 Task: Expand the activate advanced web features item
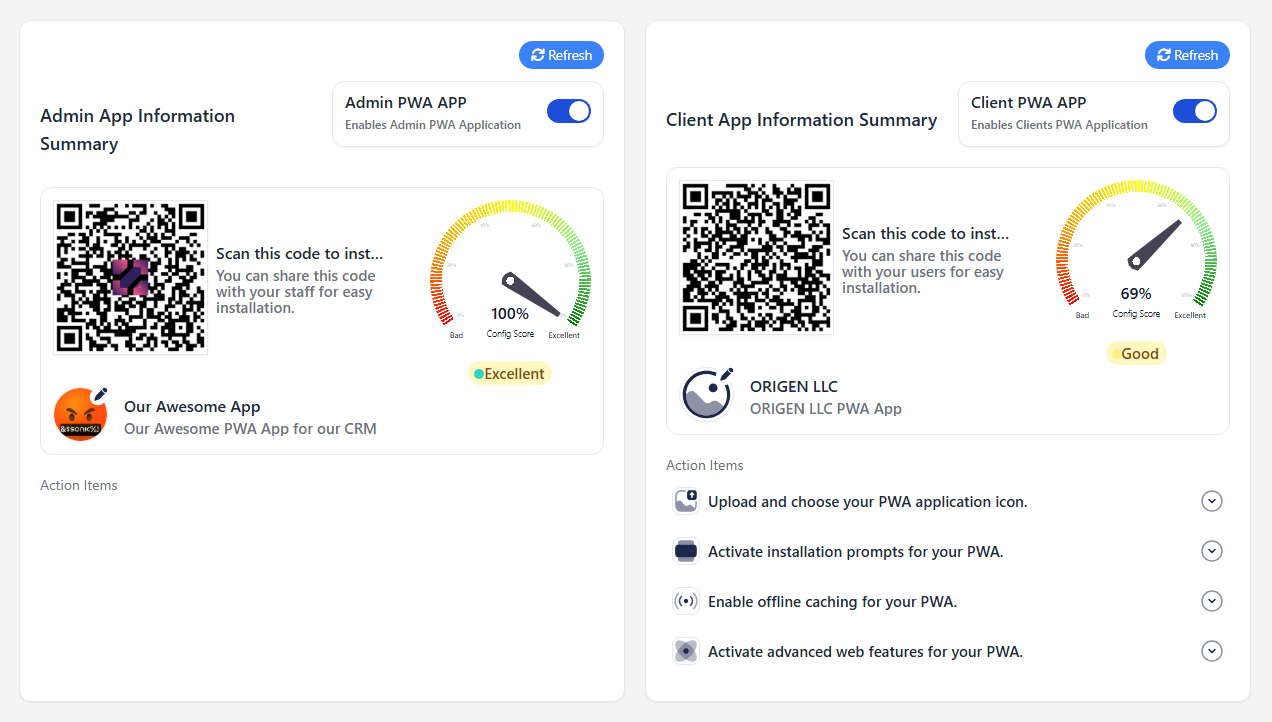tap(1212, 651)
